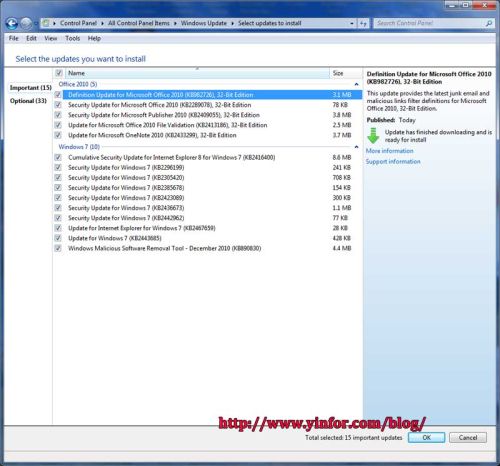Click Office 2010 (5) group heading
500x466 pixels.
(x=78, y=84)
